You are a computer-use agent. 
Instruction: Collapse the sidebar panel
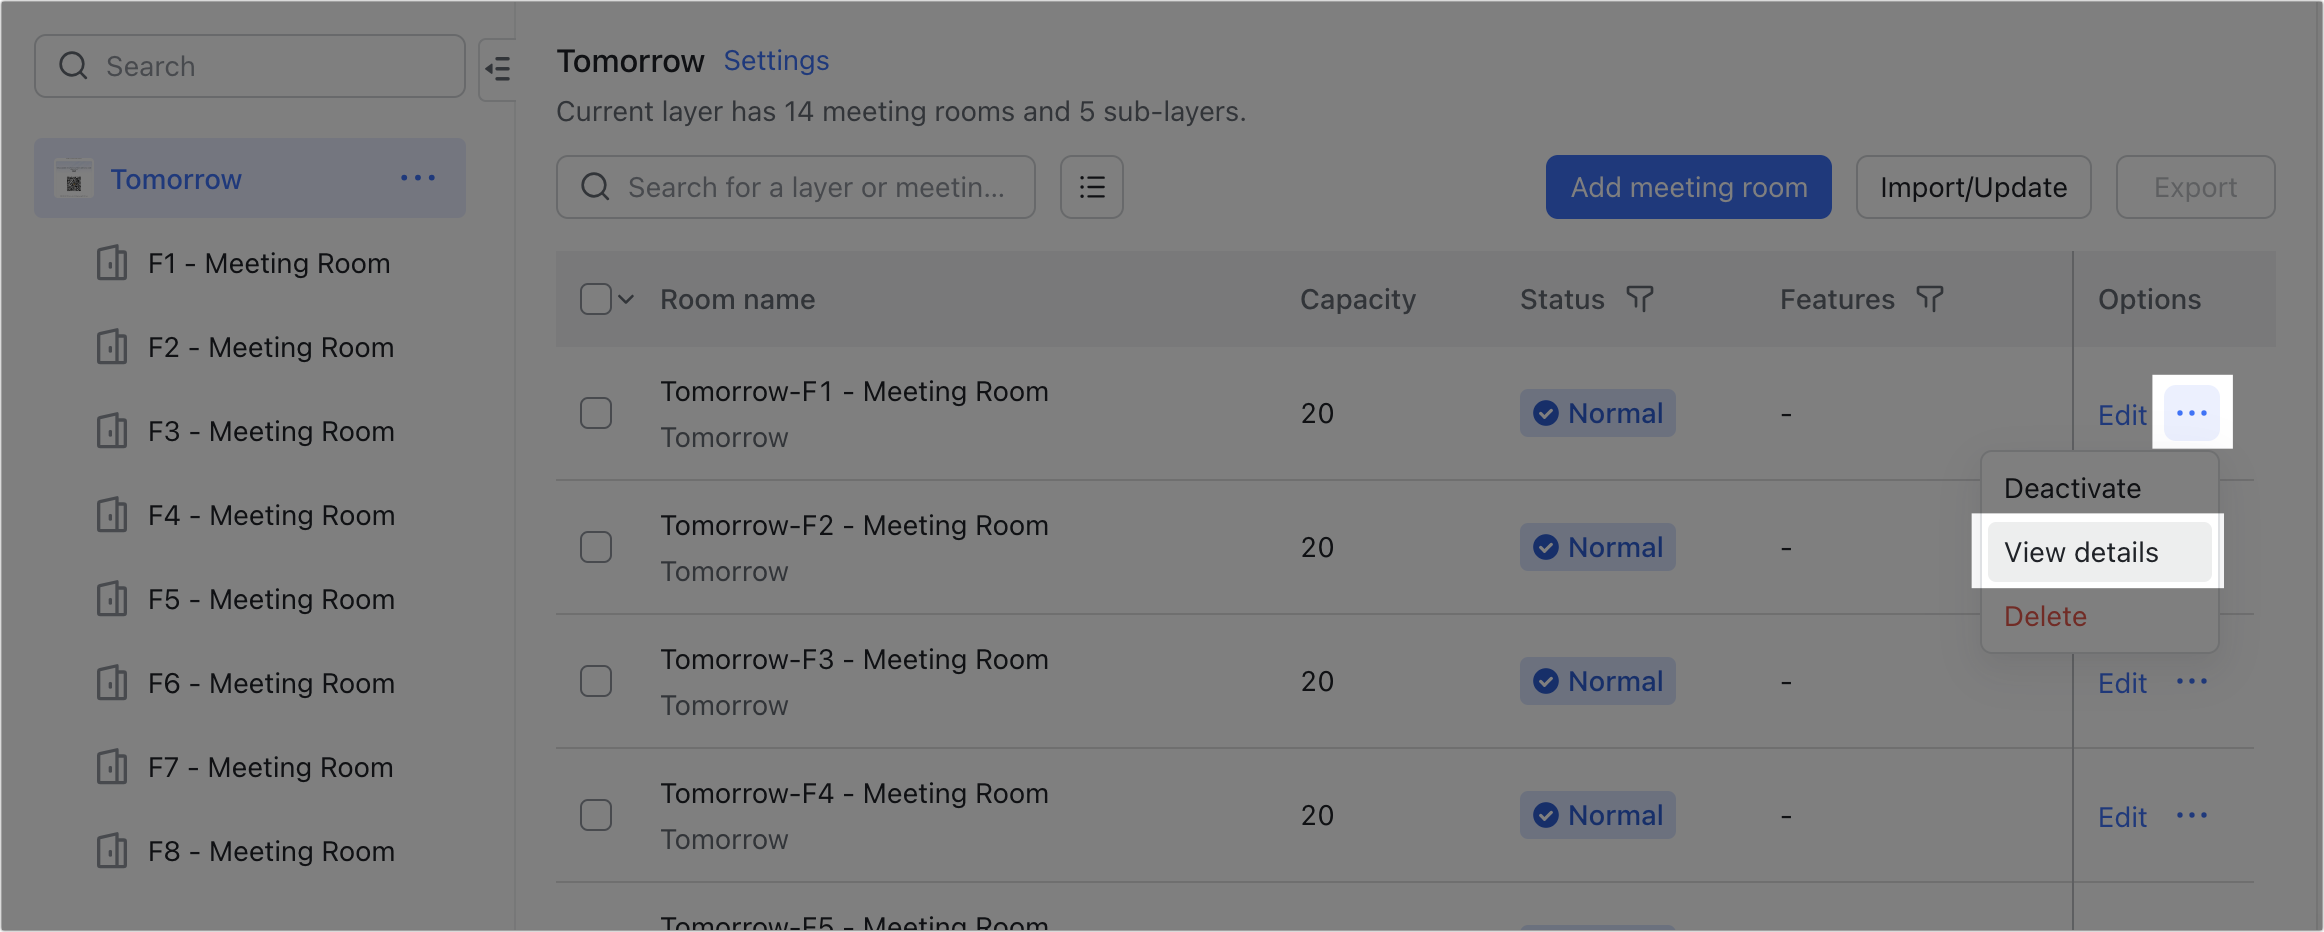[x=498, y=69]
